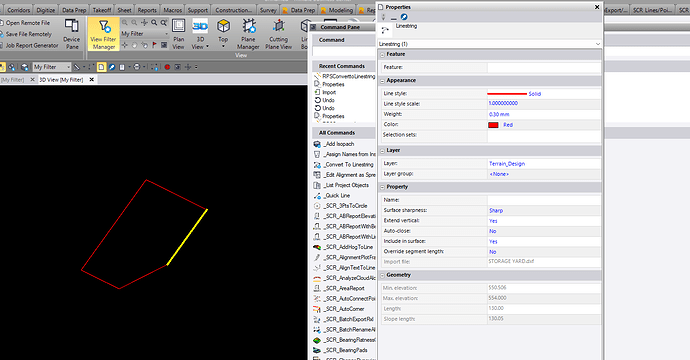
Task: Select RPSConverttoLinestring in Recent Commands
Action: [349, 76]
